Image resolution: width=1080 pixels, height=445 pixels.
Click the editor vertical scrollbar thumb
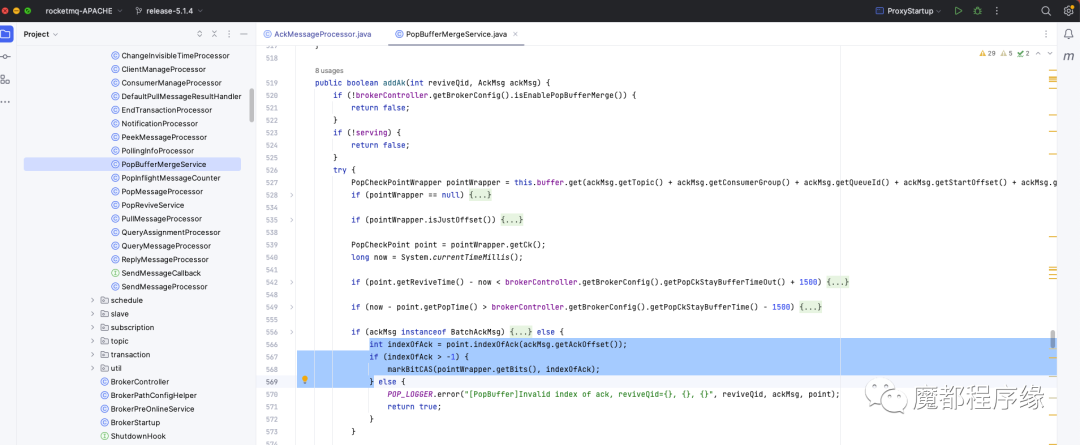coord(1052,339)
